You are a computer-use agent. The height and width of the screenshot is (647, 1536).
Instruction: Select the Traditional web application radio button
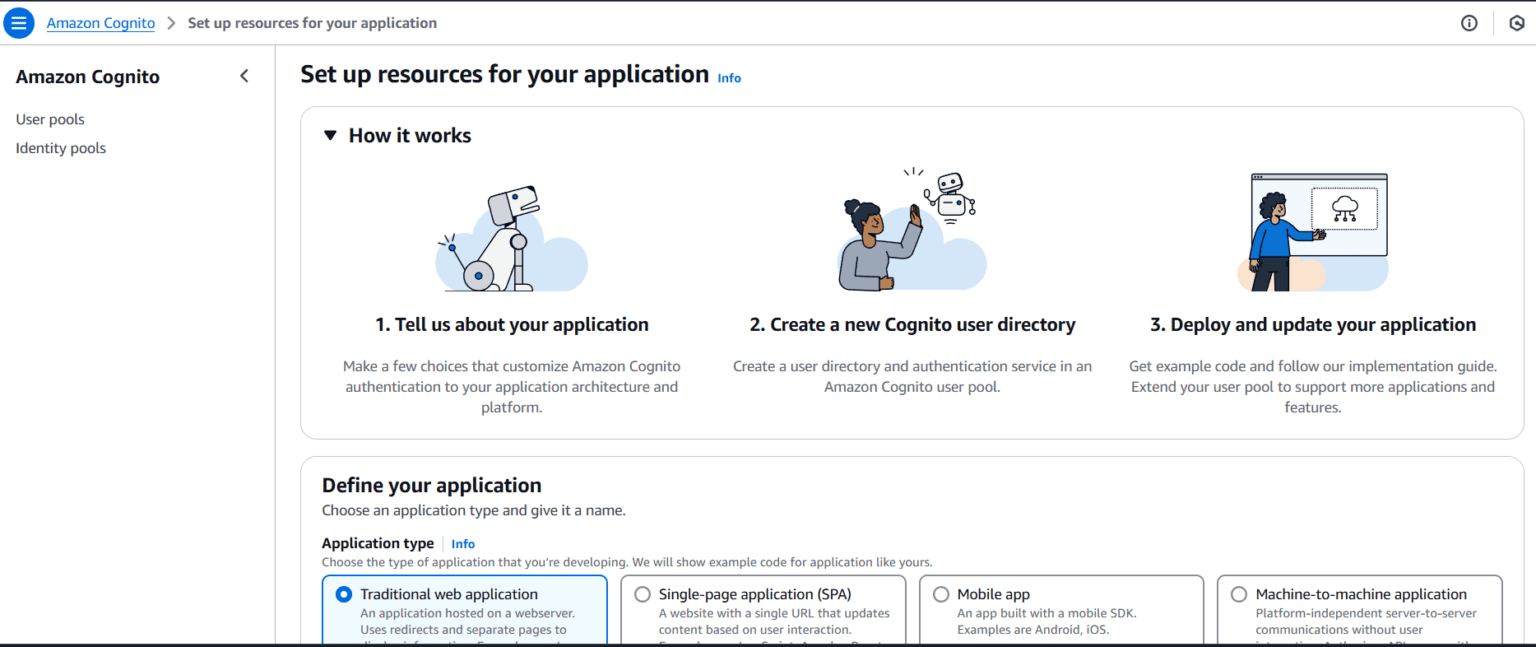tap(343, 593)
